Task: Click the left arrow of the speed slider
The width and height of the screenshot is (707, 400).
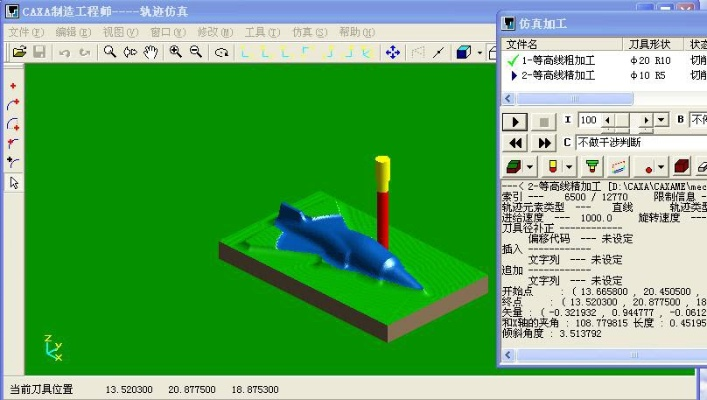Action: tap(608, 120)
